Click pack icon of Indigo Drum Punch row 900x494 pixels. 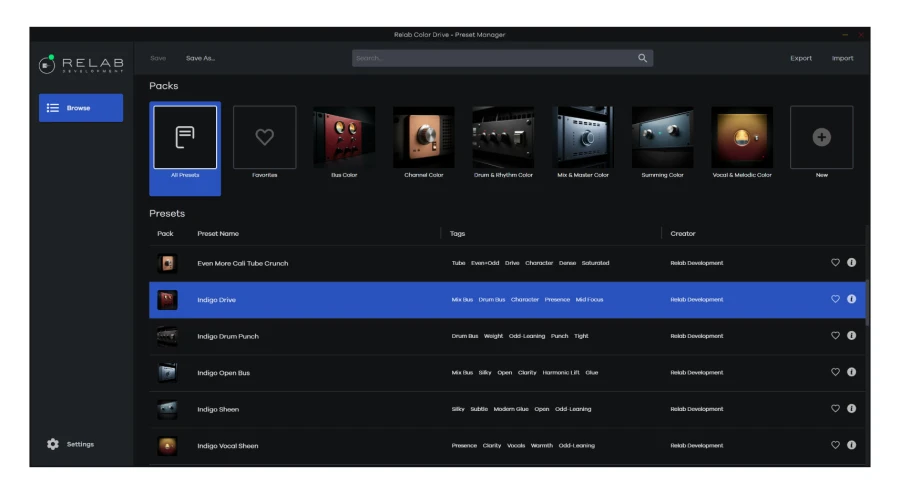tap(167, 336)
